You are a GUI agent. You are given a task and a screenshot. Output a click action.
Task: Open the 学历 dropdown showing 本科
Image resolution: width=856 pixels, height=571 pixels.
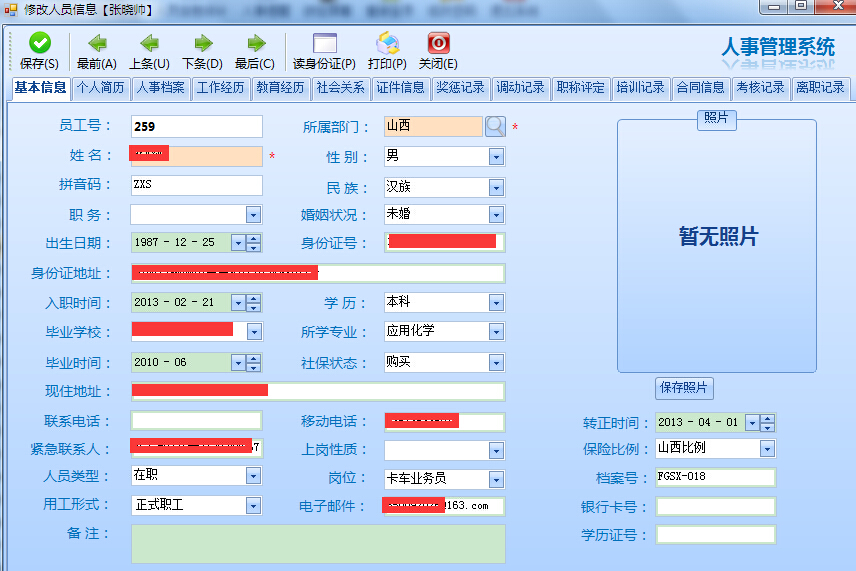click(x=496, y=302)
